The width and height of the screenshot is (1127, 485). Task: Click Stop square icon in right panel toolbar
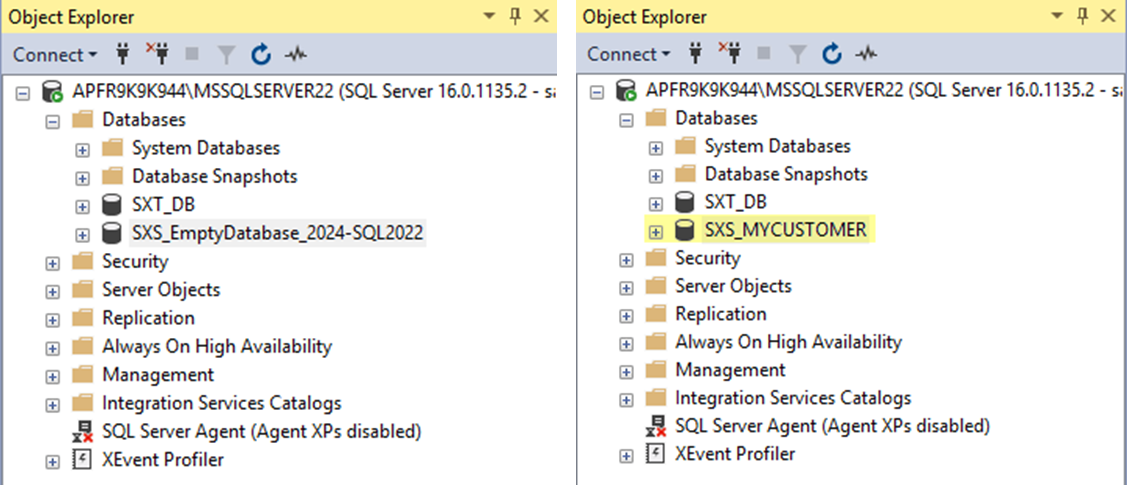pyautogui.click(x=765, y=54)
